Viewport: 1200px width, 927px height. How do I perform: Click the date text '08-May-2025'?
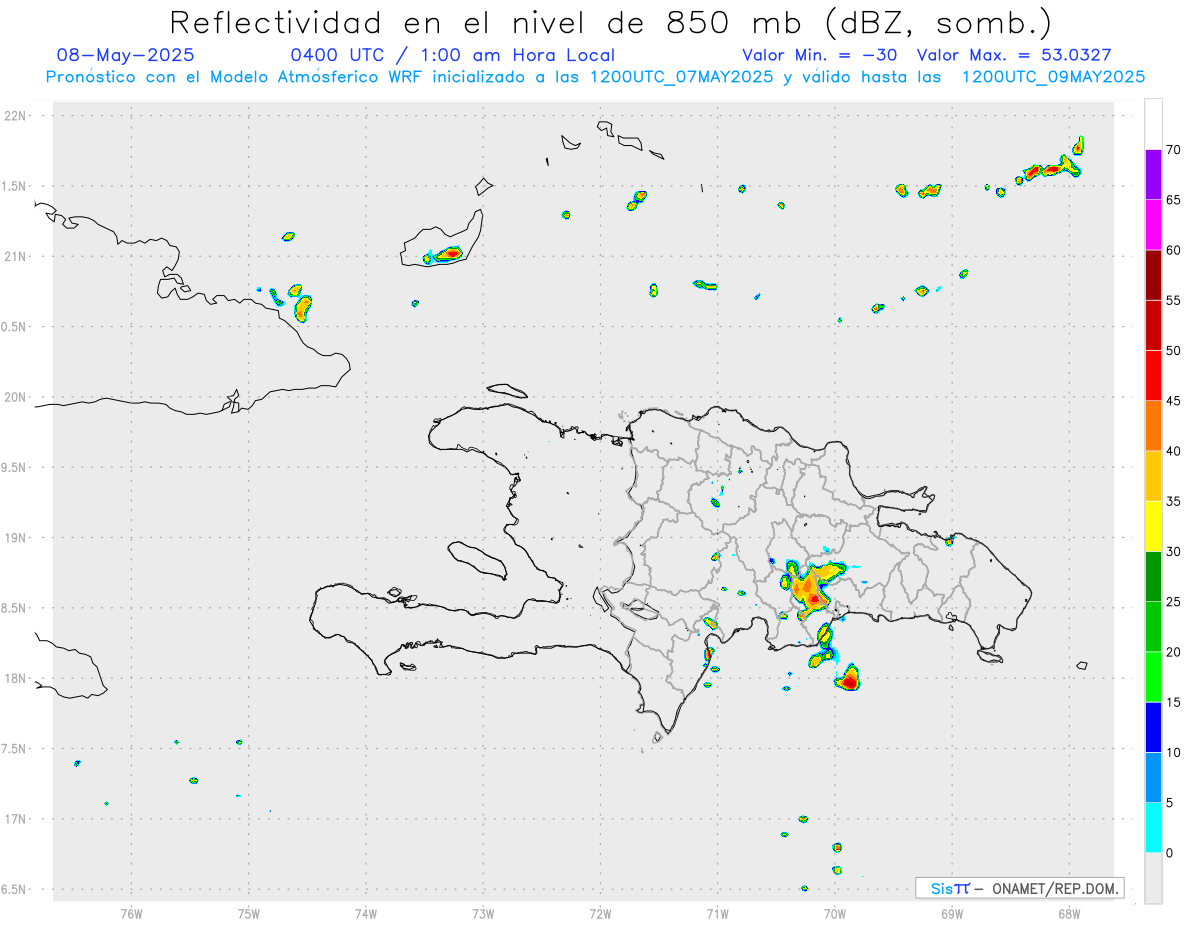[x=126, y=55]
